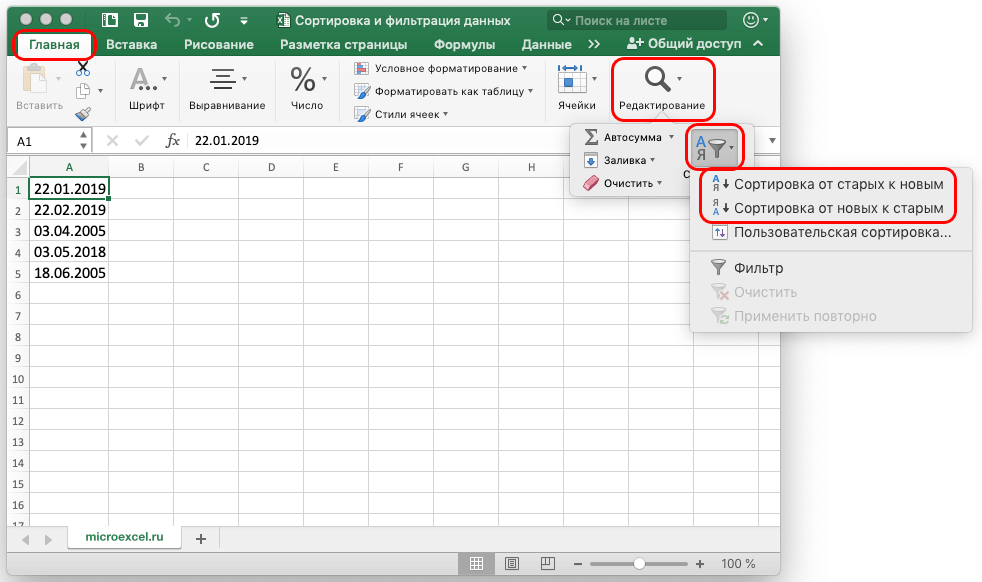
Task: Open the Ячейки cells group
Action: [577, 87]
